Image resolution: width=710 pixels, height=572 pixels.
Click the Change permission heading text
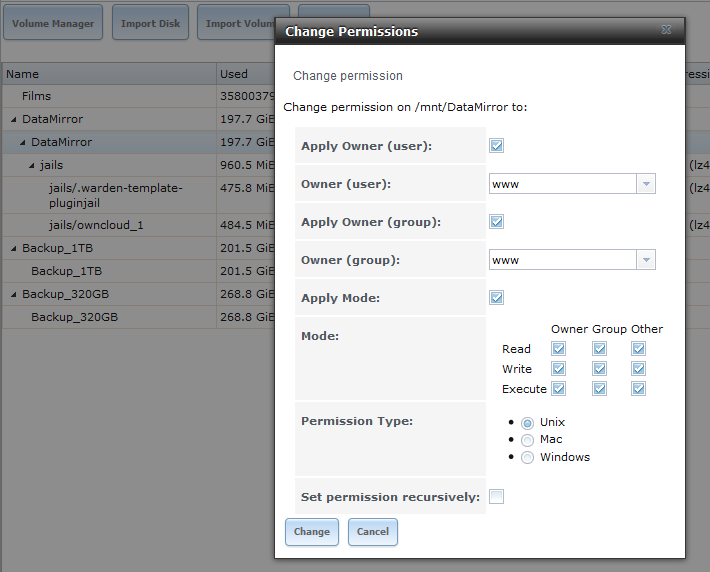(348, 76)
